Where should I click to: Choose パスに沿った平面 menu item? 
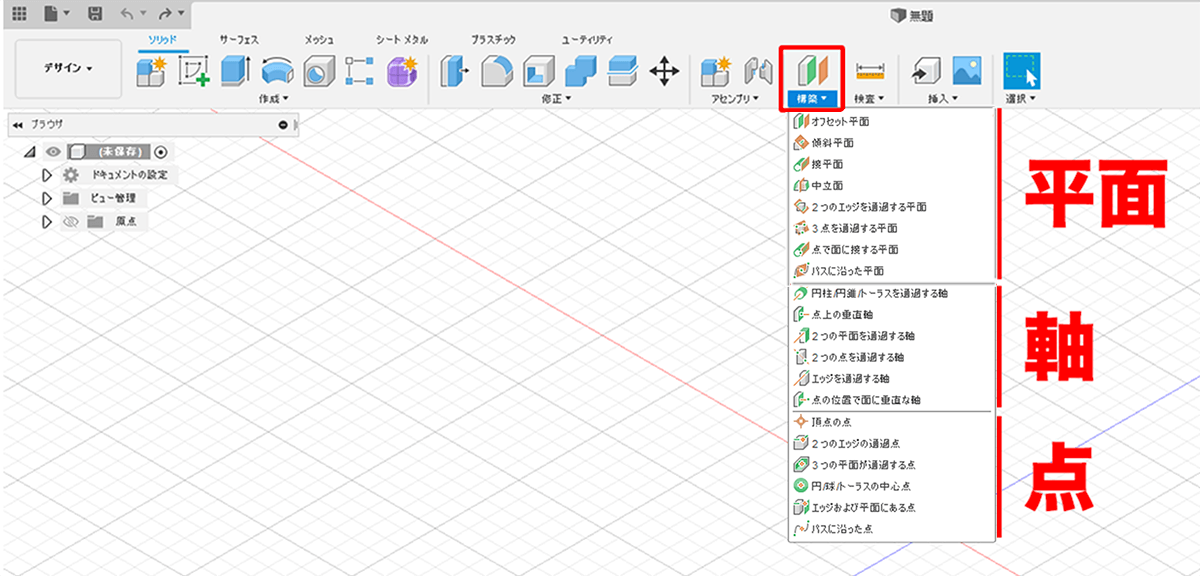pos(892,271)
